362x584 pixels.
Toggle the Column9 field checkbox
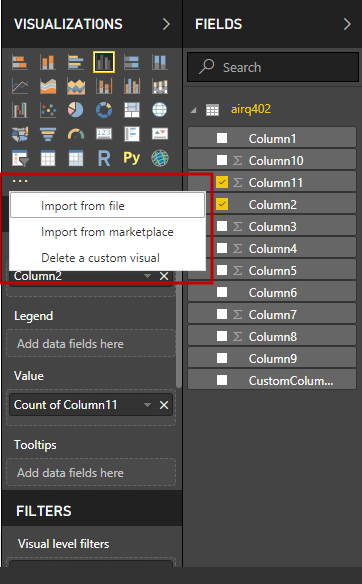(222, 358)
